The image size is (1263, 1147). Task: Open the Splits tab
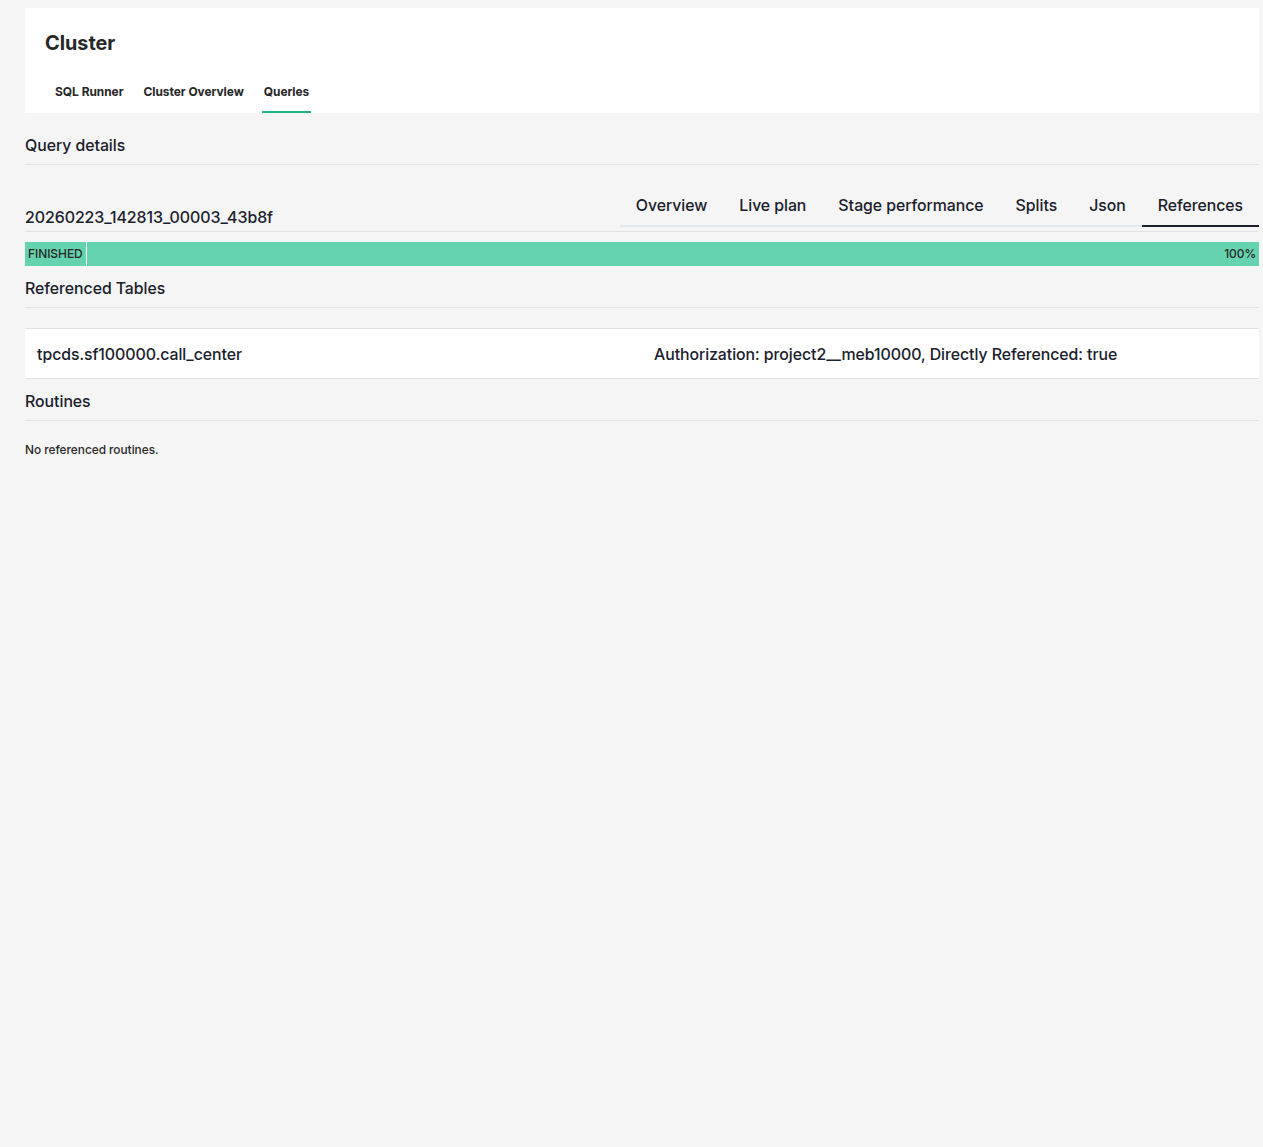click(x=1035, y=206)
